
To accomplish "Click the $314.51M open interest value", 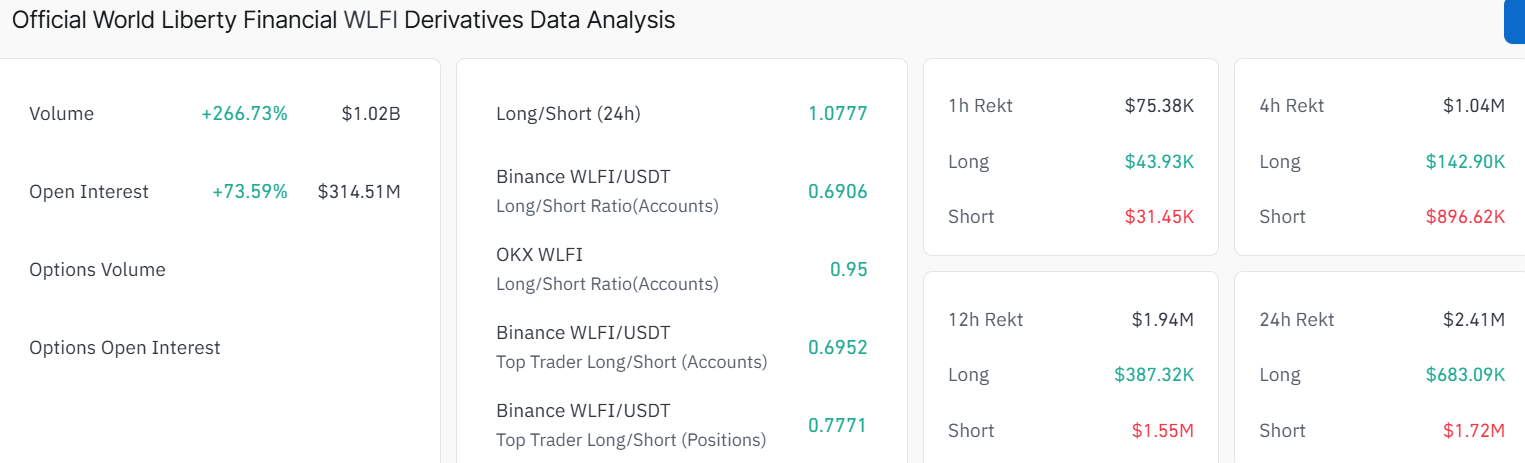I will point(359,192).
